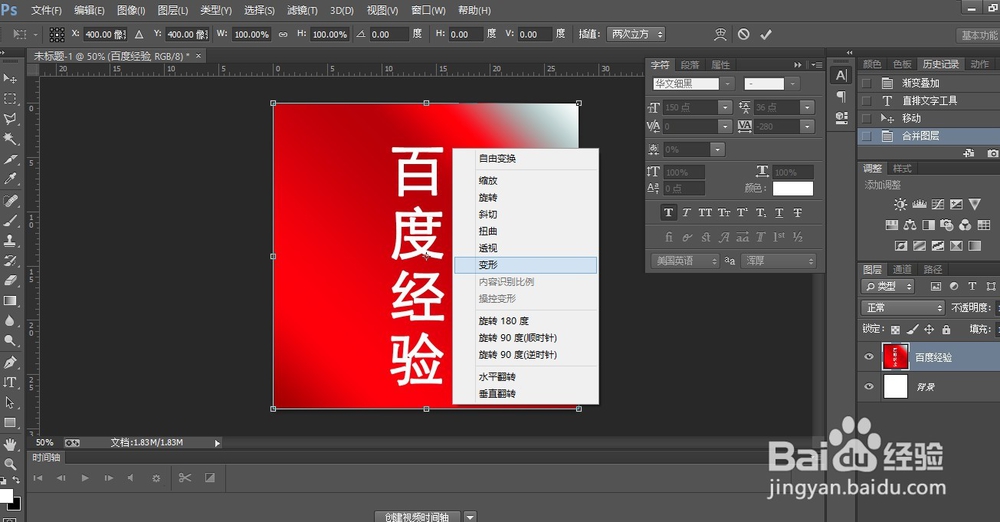The height and width of the screenshot is (522, 1000).
Task: Toggle the link width-height chain icon
Action: pyautogui.click(x=283, y=34)
